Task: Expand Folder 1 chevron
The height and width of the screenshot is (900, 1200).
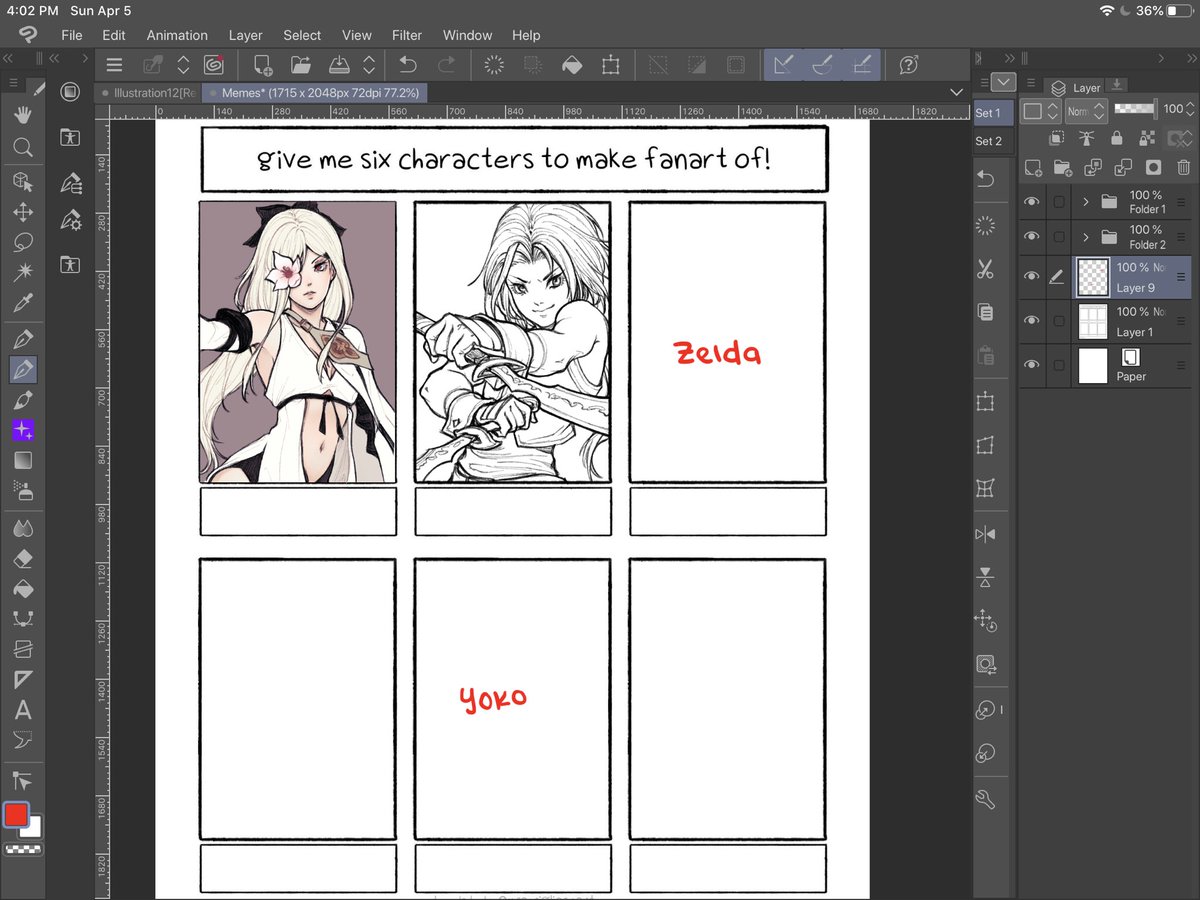Action: [x=1086, y=202]
